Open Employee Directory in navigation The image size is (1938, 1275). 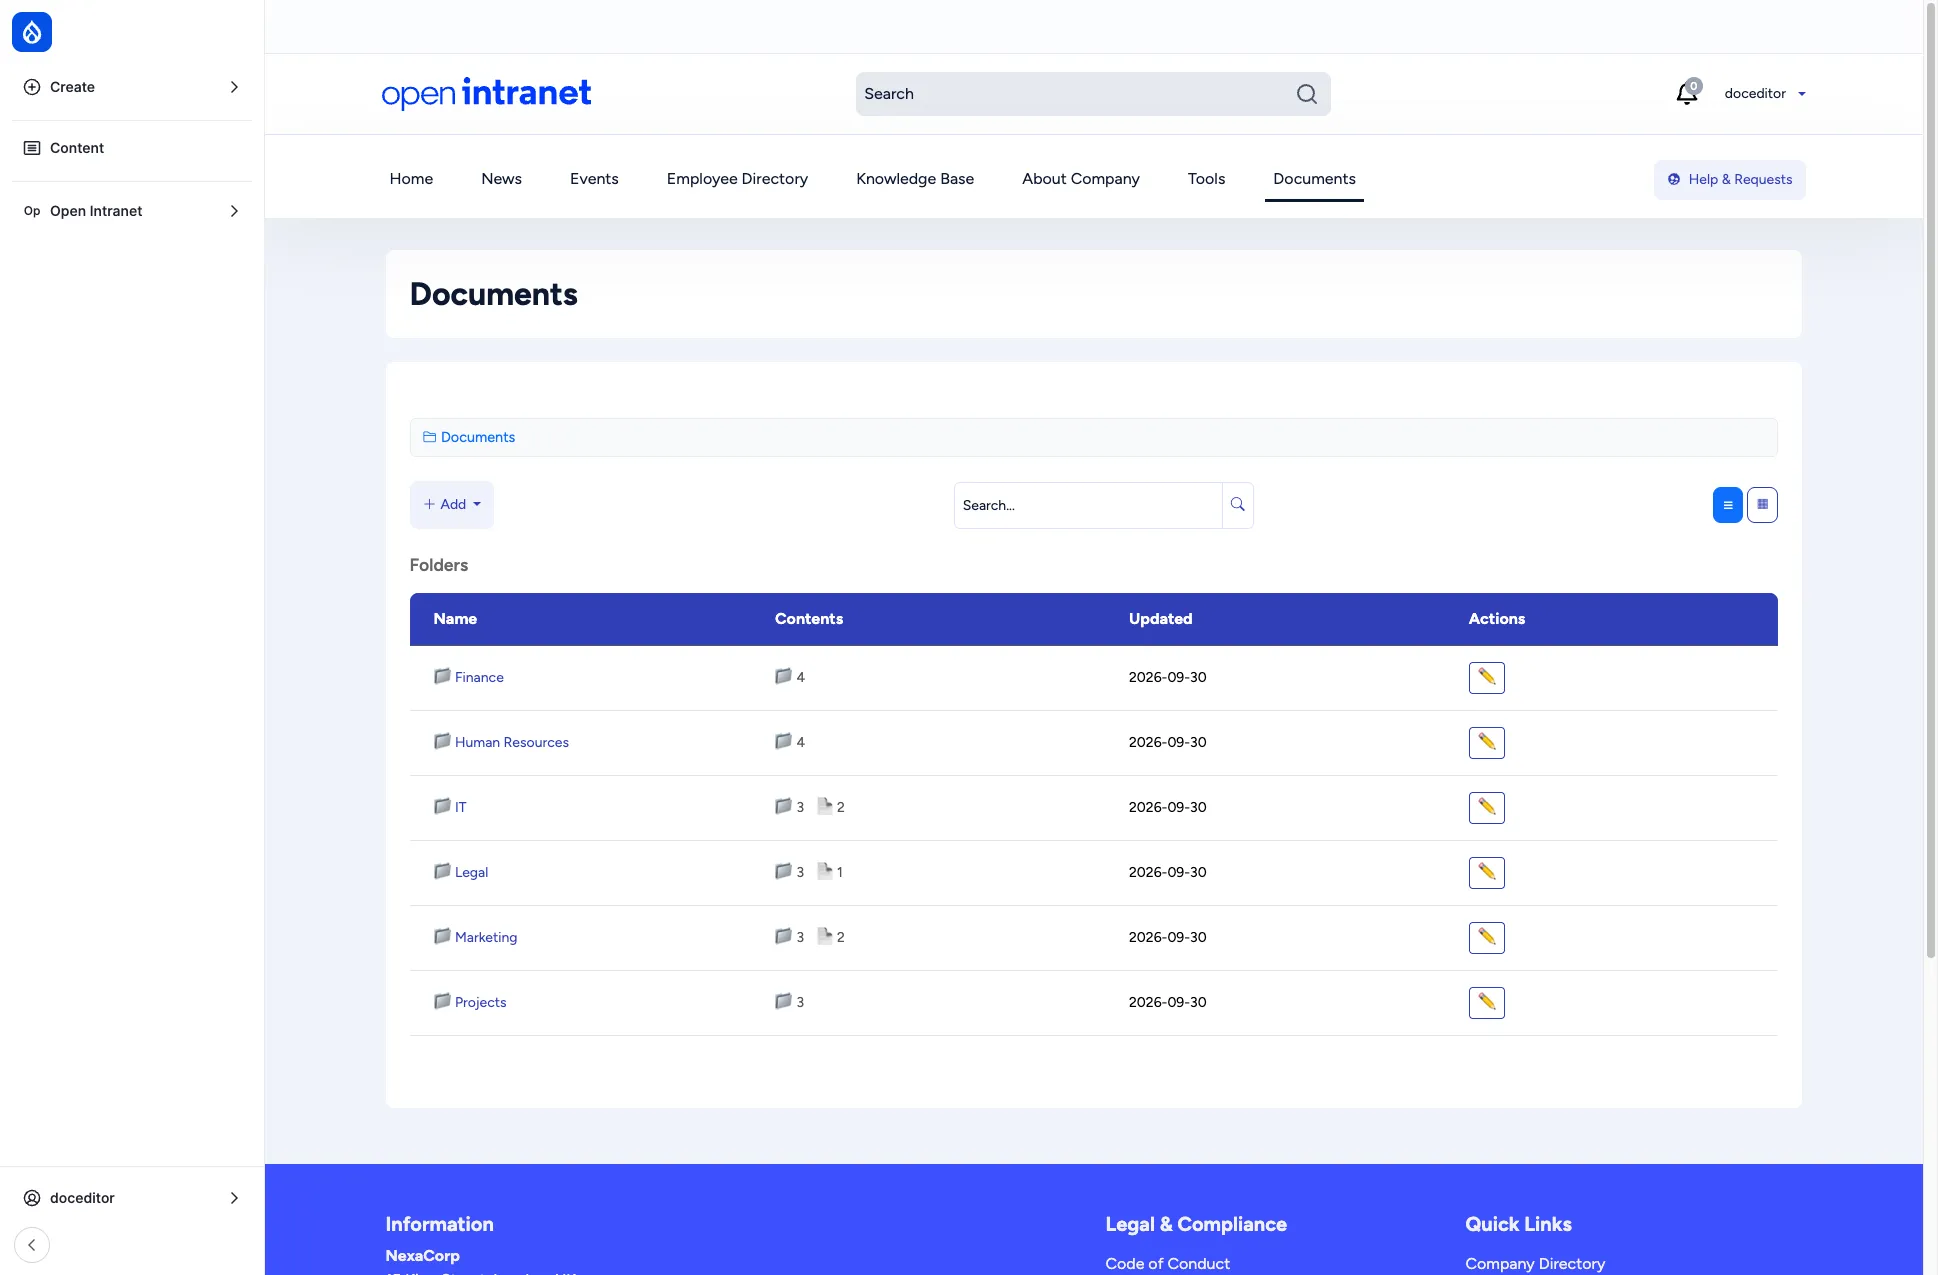(737, 179)
